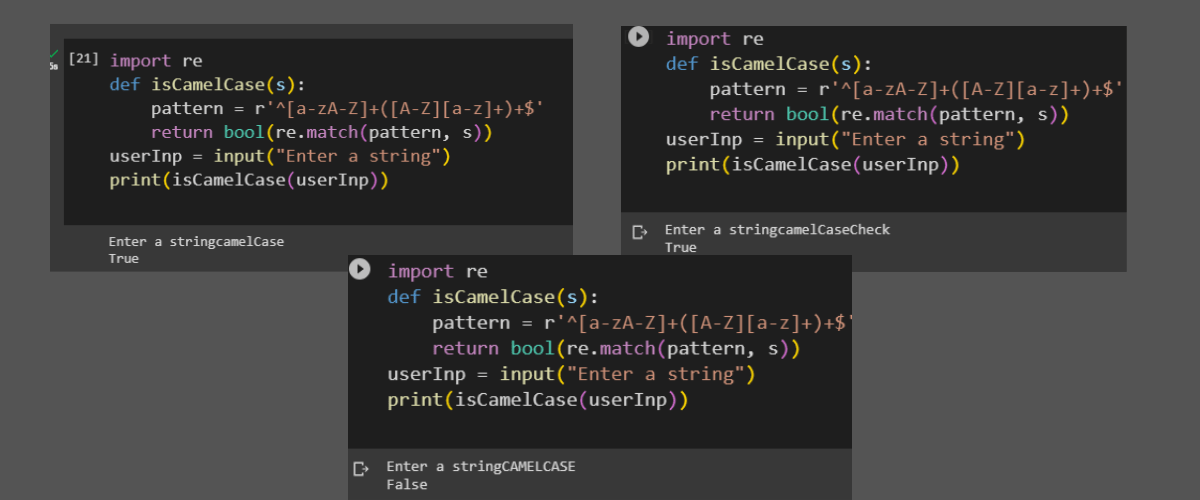Click the userInp line in bottom cell
Viewport: 1200px width, 500px height.
coord(571,374)
